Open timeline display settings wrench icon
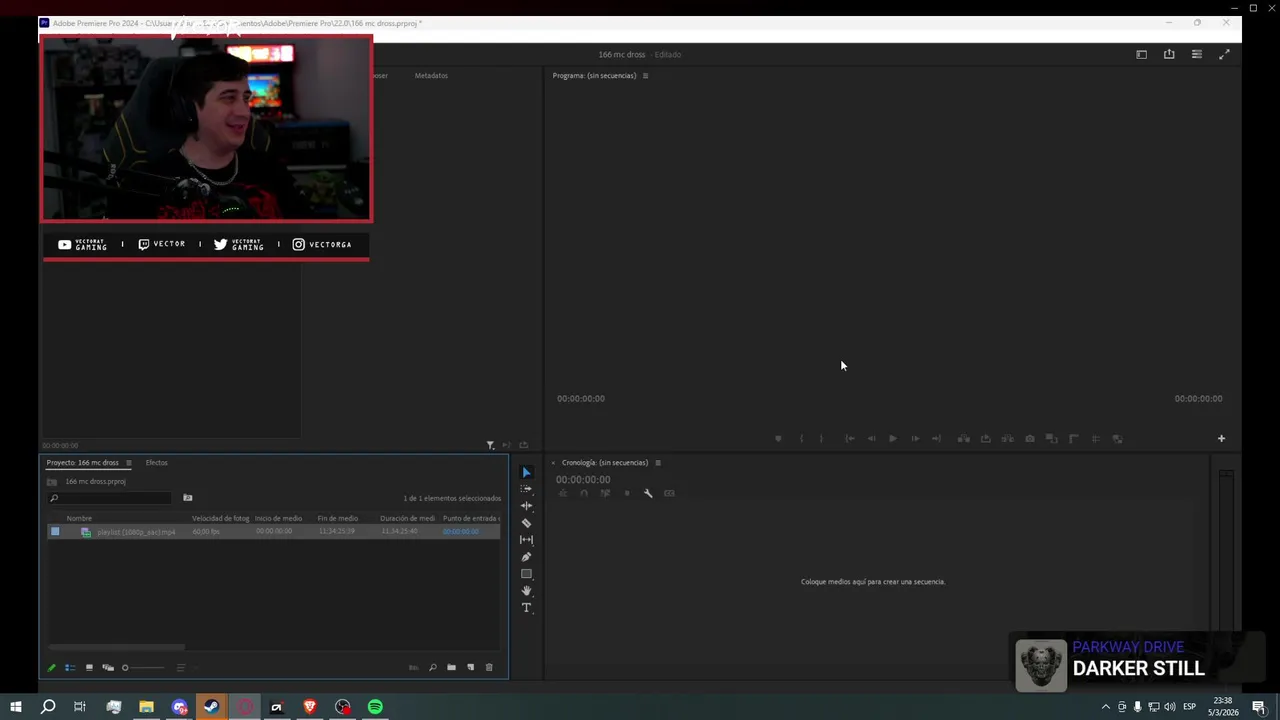This screenshot has width=1280, height=720. pos(648,493)
